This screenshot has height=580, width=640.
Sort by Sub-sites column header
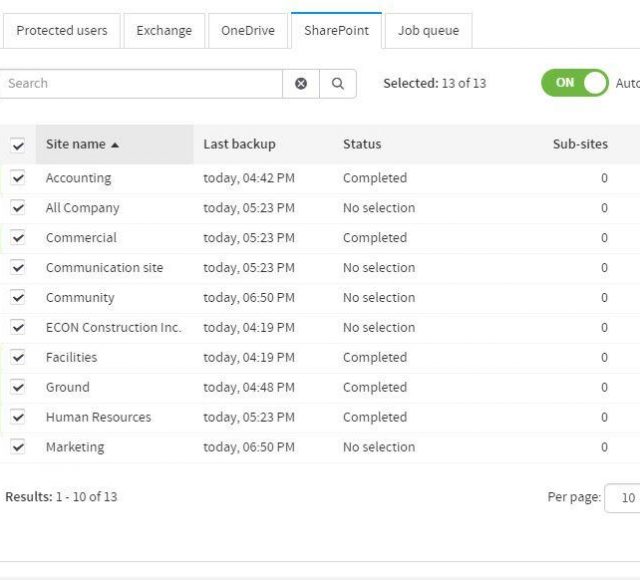(580, 144)
